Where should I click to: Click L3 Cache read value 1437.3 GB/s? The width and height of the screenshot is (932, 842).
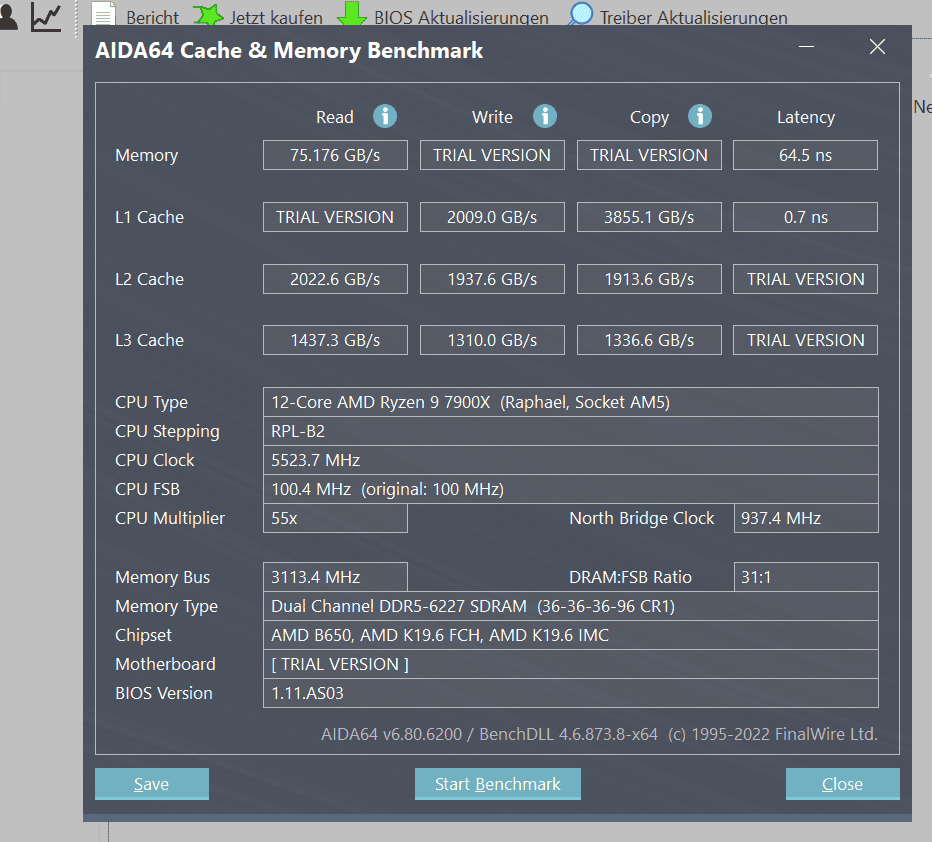[x=335, y=340]
